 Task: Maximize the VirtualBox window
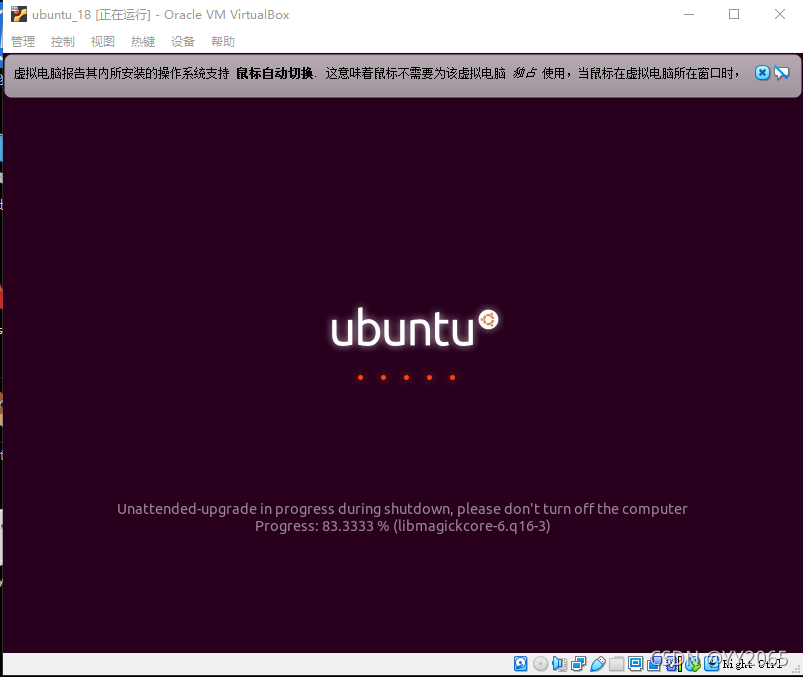point(734,14)
